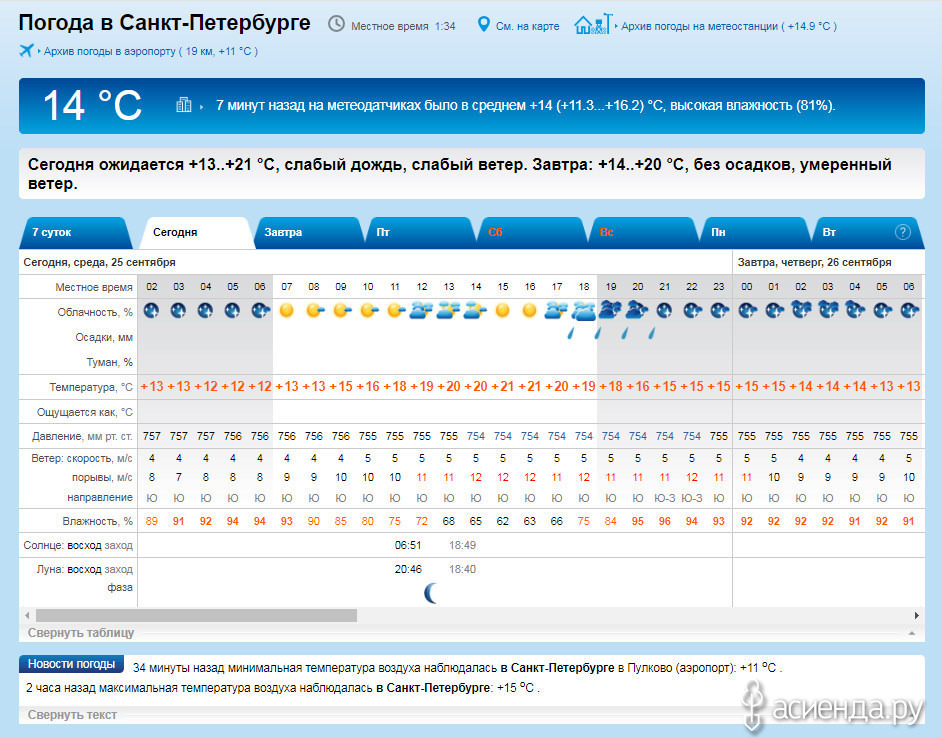Click humidity value 62 for hour 15

(503, 521)
